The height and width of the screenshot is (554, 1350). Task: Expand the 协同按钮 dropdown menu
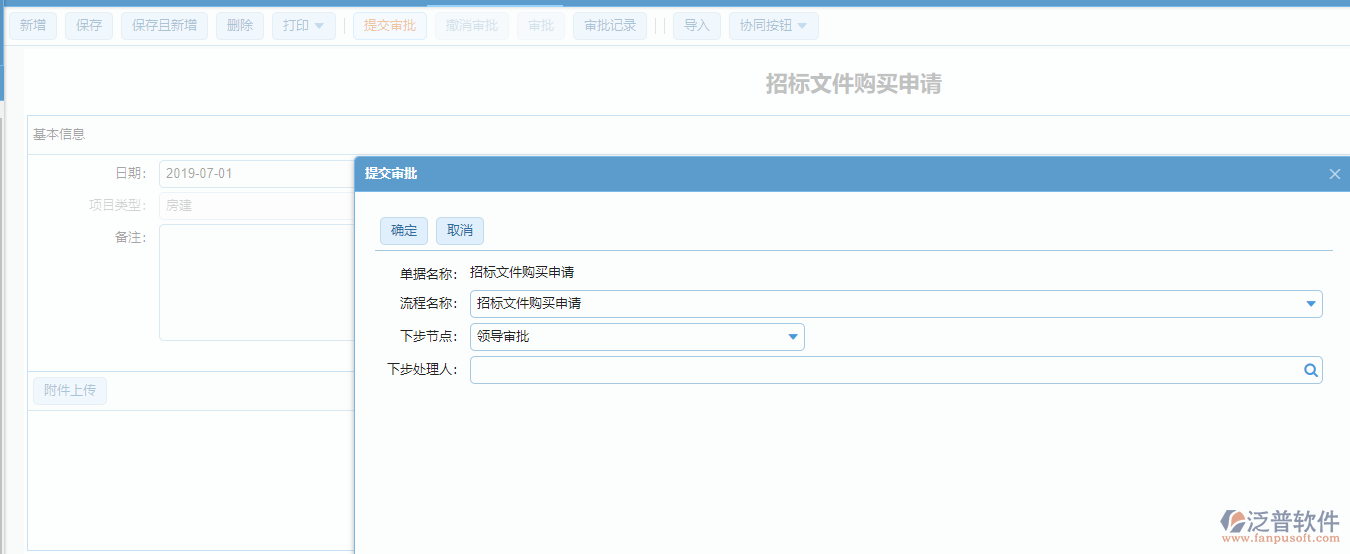click(x=773, y=26)
